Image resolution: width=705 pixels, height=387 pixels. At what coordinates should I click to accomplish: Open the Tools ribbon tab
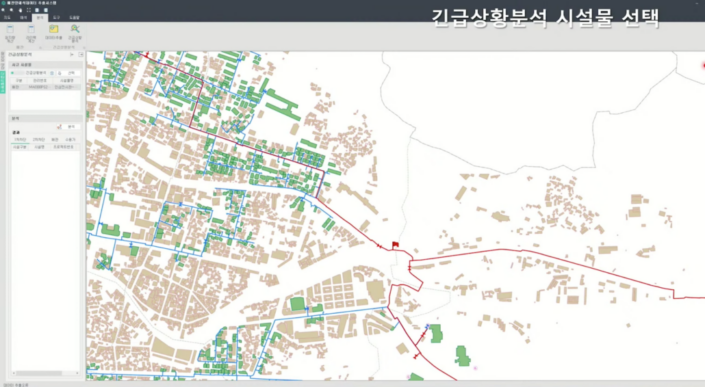click(x=57, y=18)
